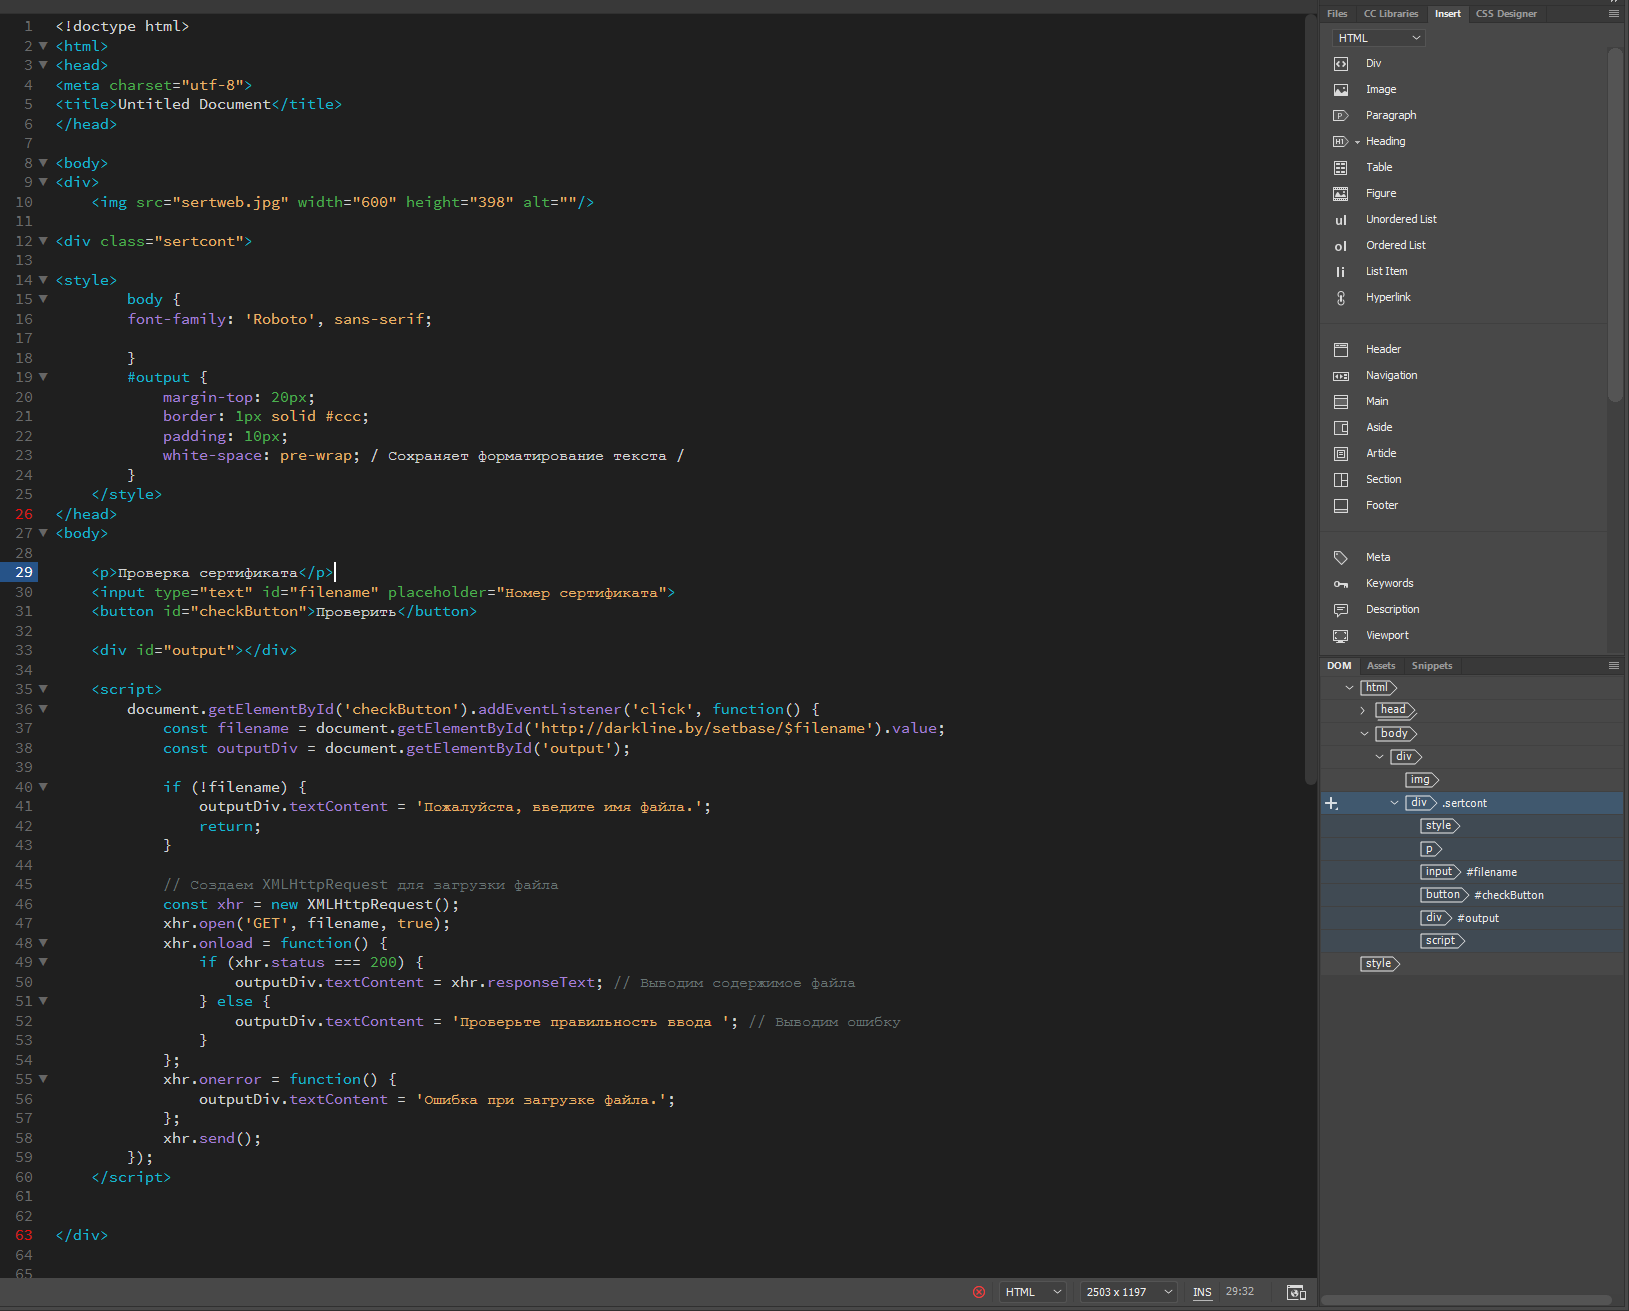Image resolution: width=1629 pixels, height=1311 pixels.
Task: Click the add element plus button beside div .sertcont
Action: (x=1331, y=803)
